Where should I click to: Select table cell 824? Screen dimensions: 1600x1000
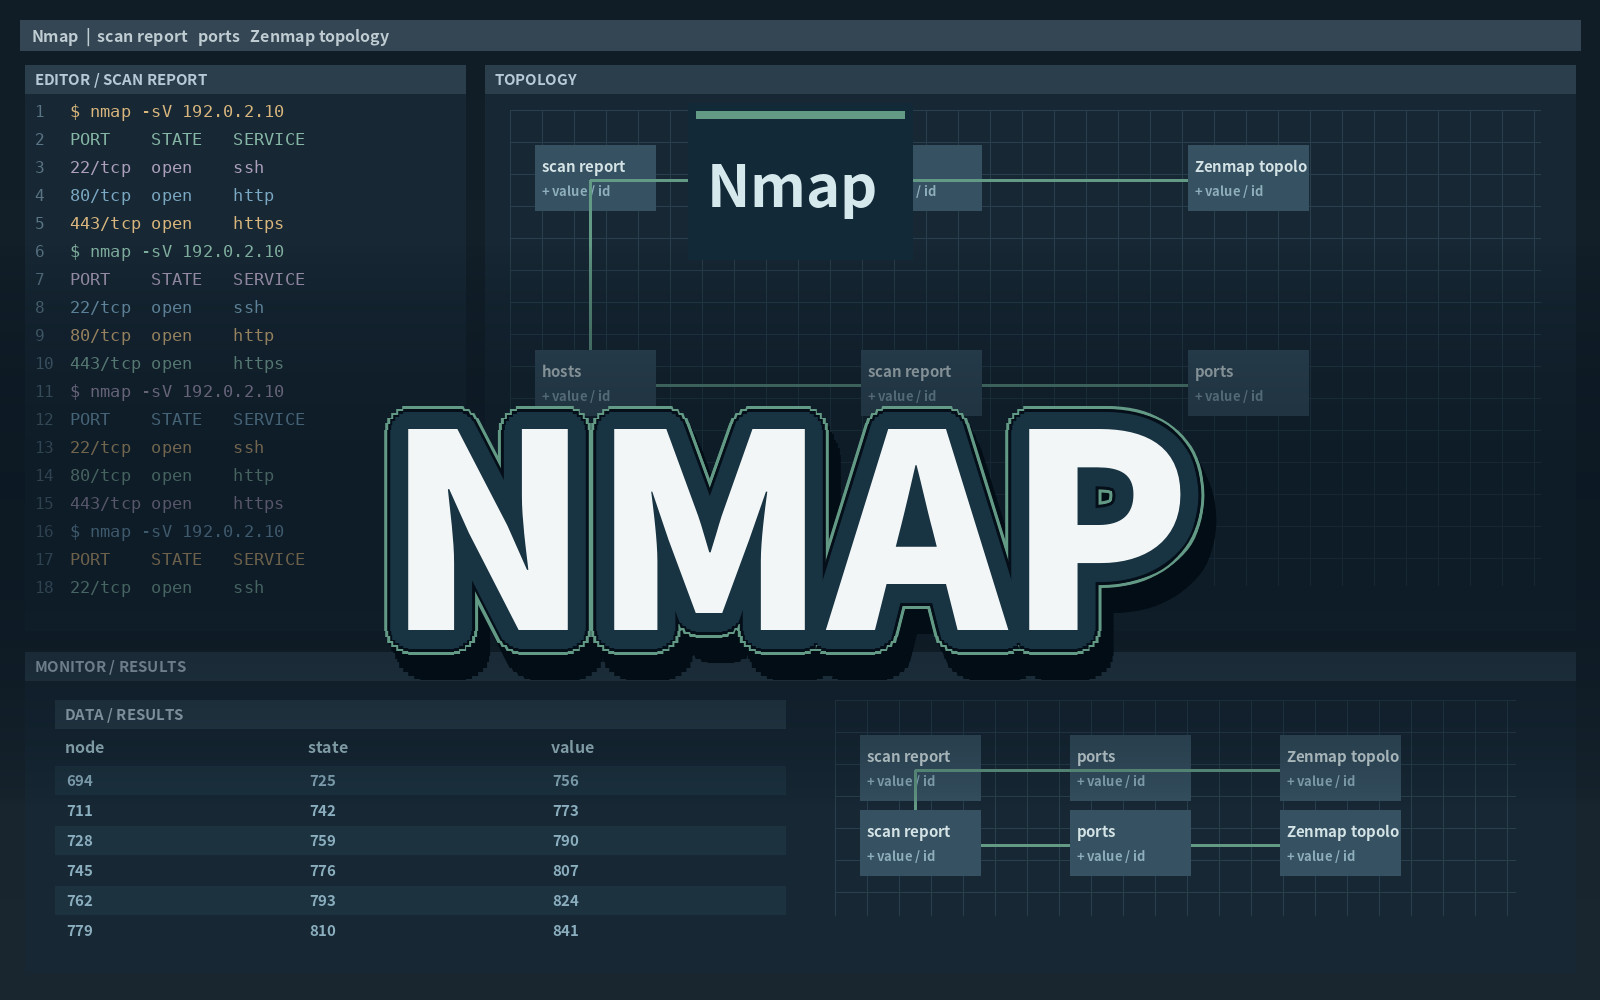coord(566,900)
